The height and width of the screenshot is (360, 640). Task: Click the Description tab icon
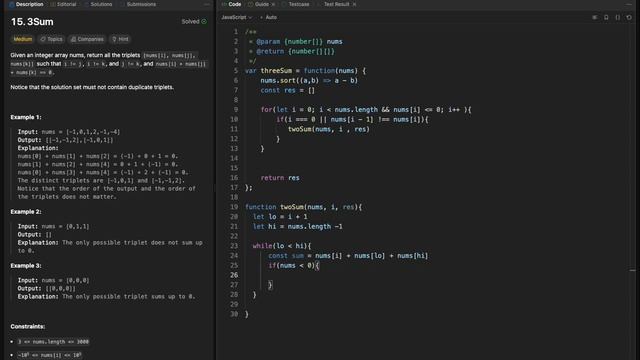pyautogui.click(x=11, y=4)
